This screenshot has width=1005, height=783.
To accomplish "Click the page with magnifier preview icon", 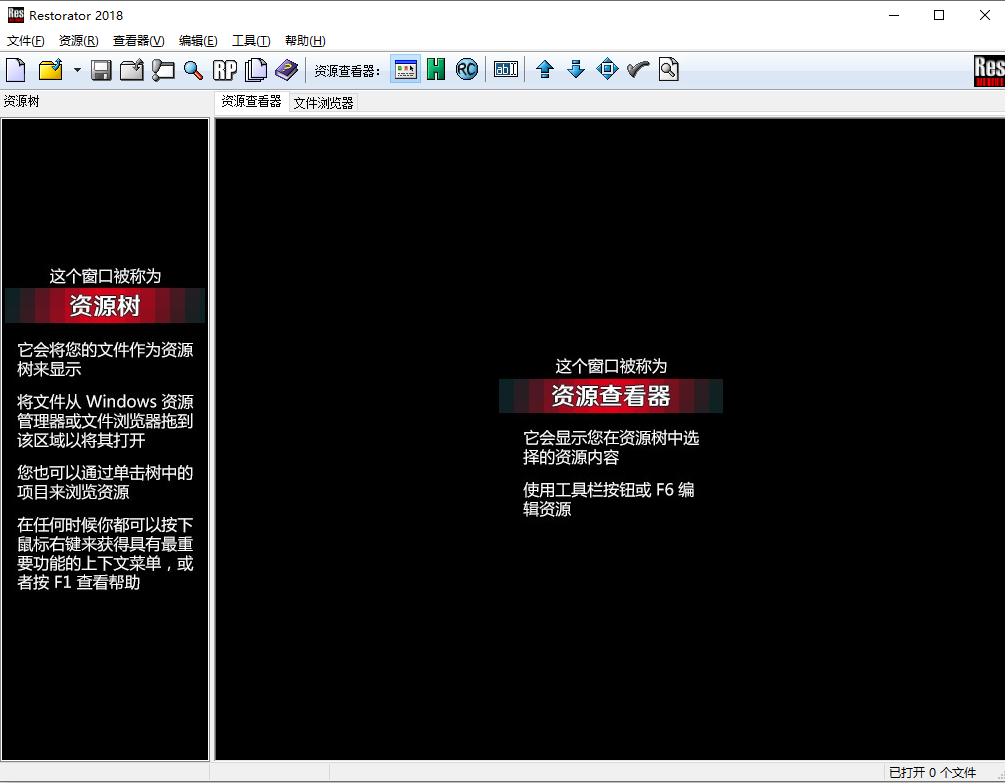I will pos(669,69).
